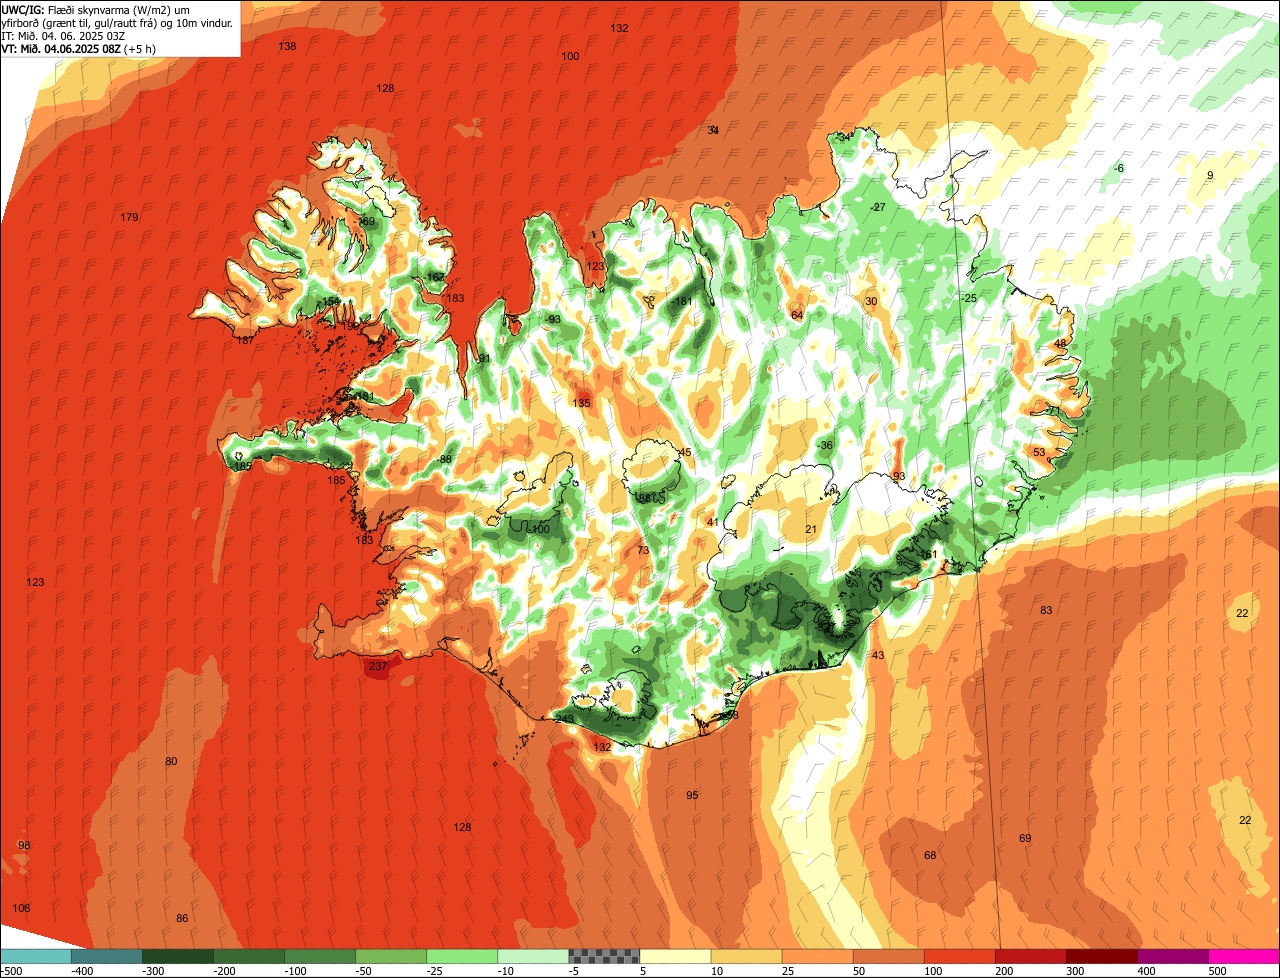Click the heat flux value 64
Image resolution: width=1280 pixels, height=978 pixels.
(x=797, y=316)
